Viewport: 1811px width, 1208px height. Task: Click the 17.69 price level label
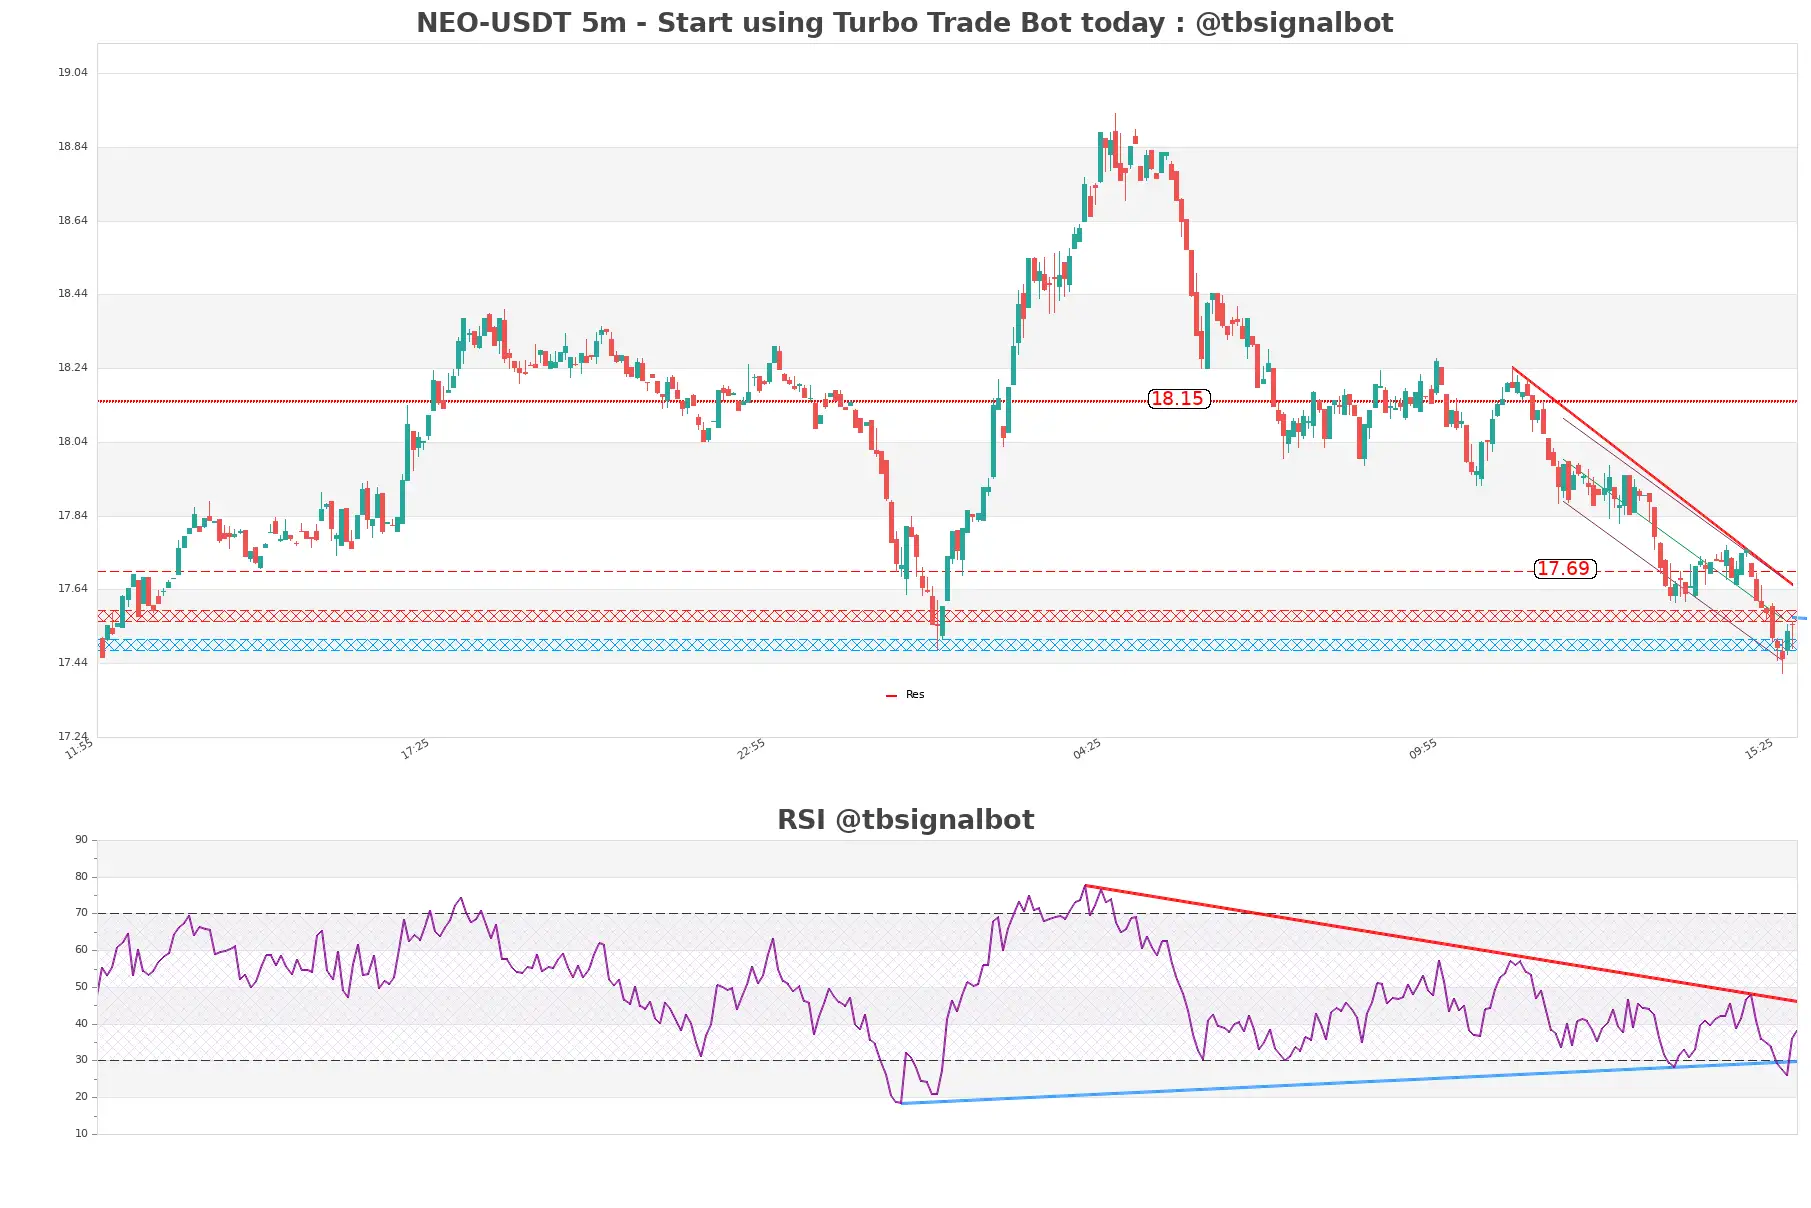click(x=1564, y=569)
